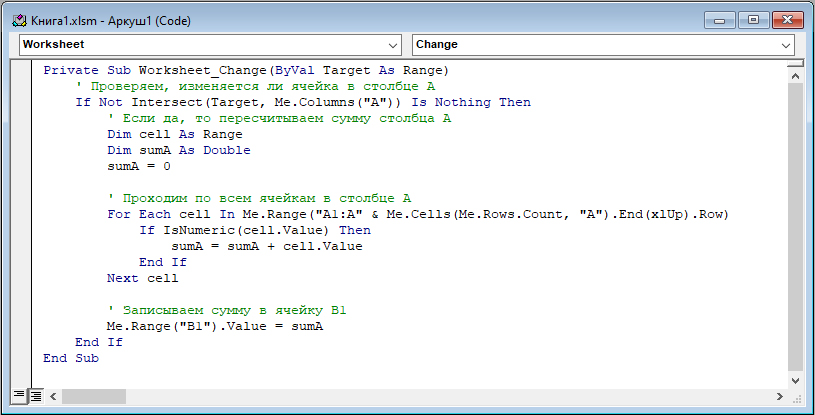Click the 'If IsNumeric(cell.Value) Then' line
Screen dimensions: 815x415
pyautogui.click(x=255, y=230)
